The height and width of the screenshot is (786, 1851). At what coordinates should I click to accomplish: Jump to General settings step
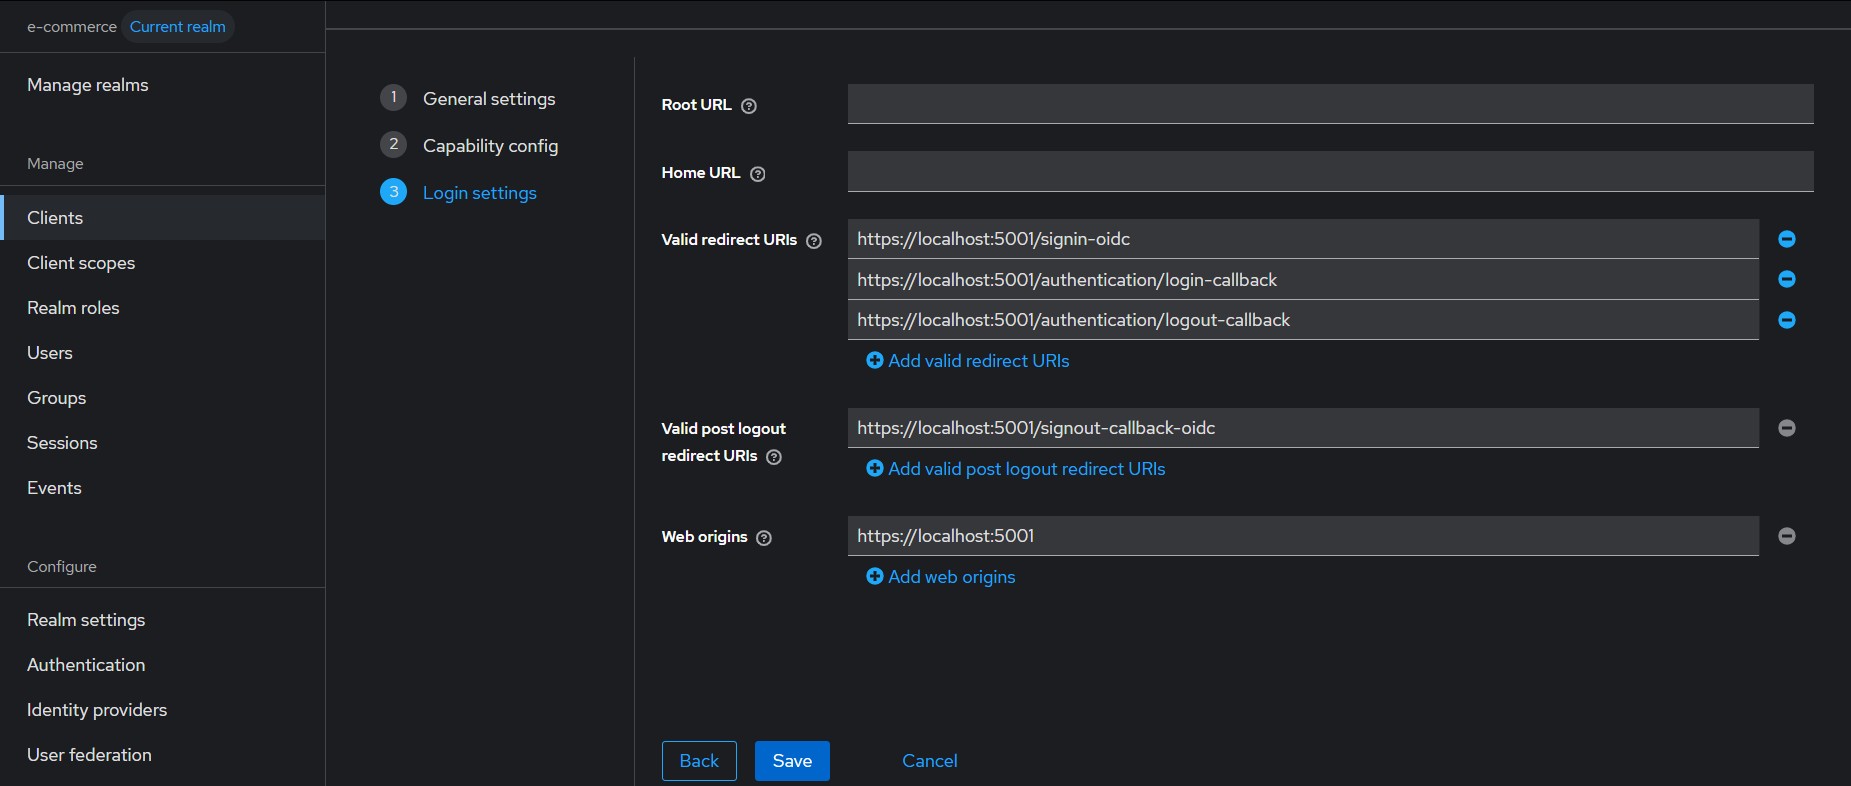488,99
